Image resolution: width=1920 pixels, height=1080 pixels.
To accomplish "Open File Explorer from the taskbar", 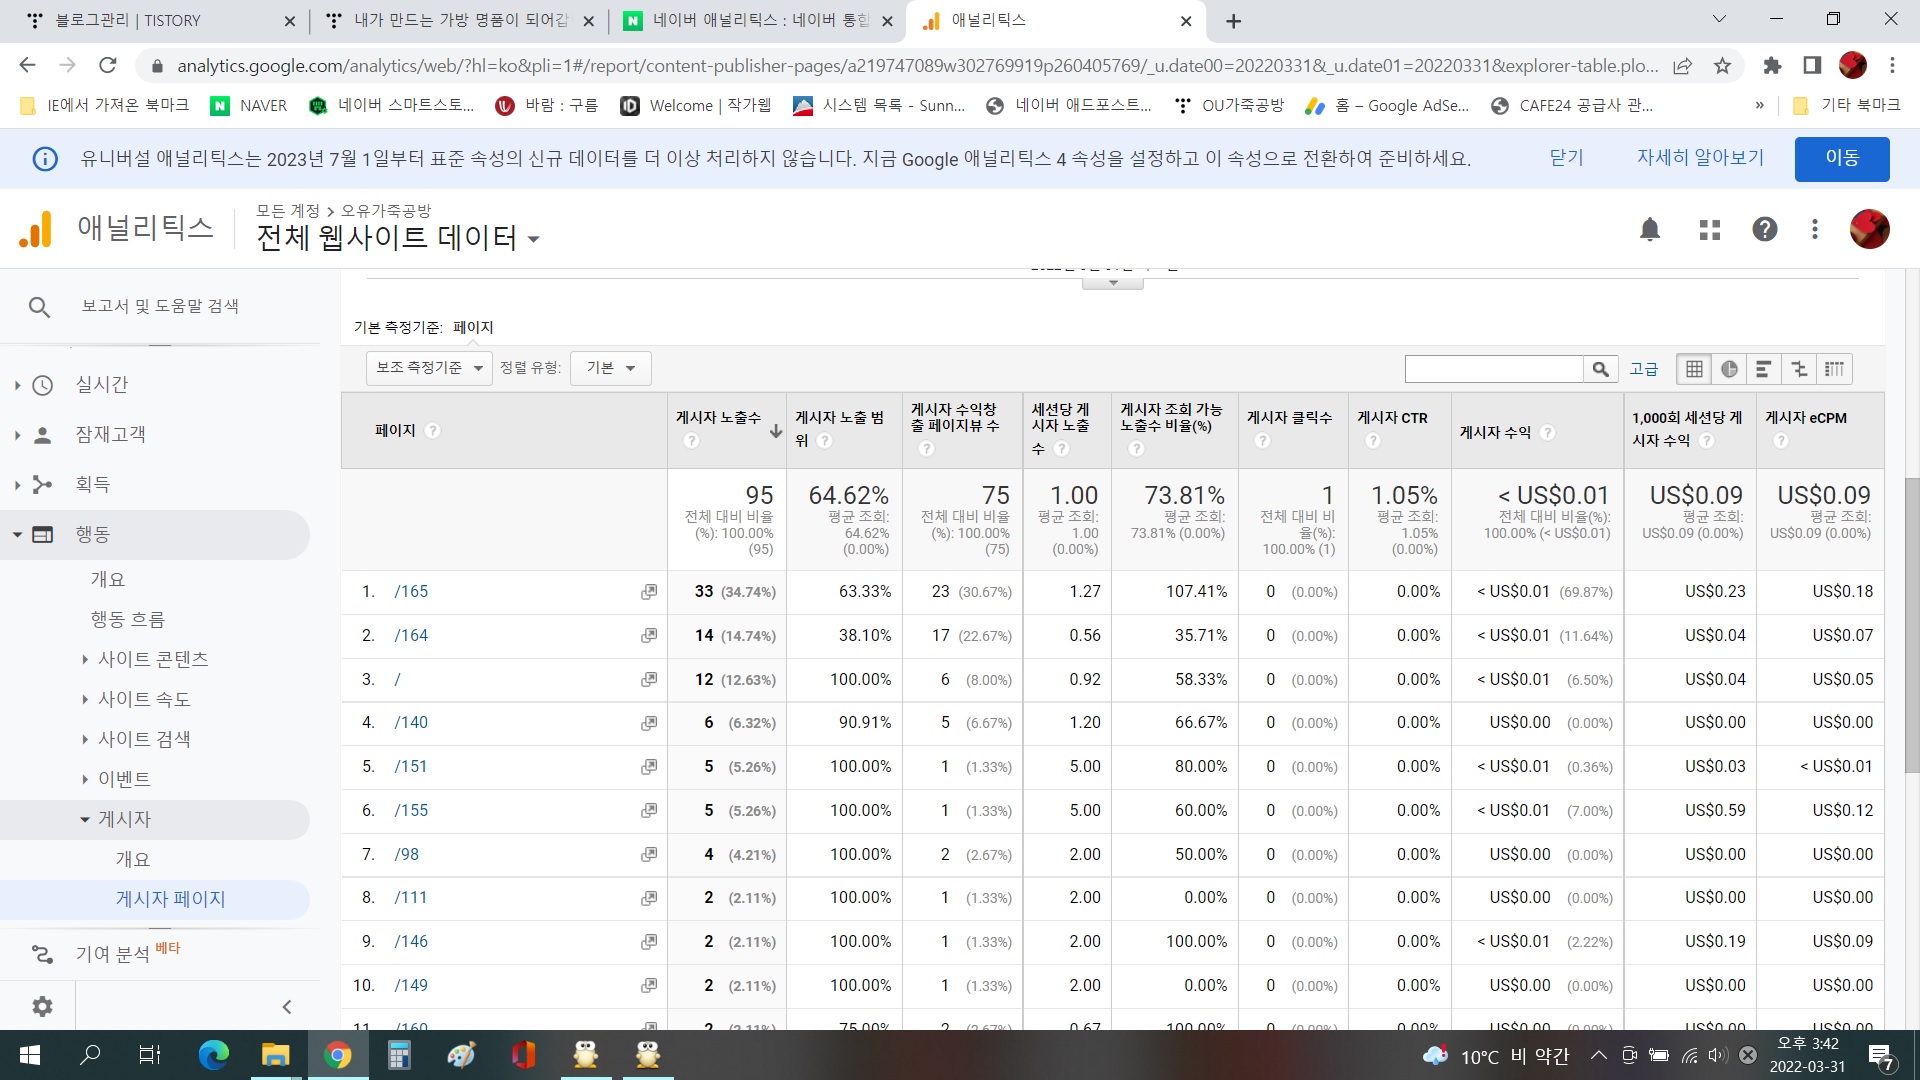I will click(x=275, y=1055).
